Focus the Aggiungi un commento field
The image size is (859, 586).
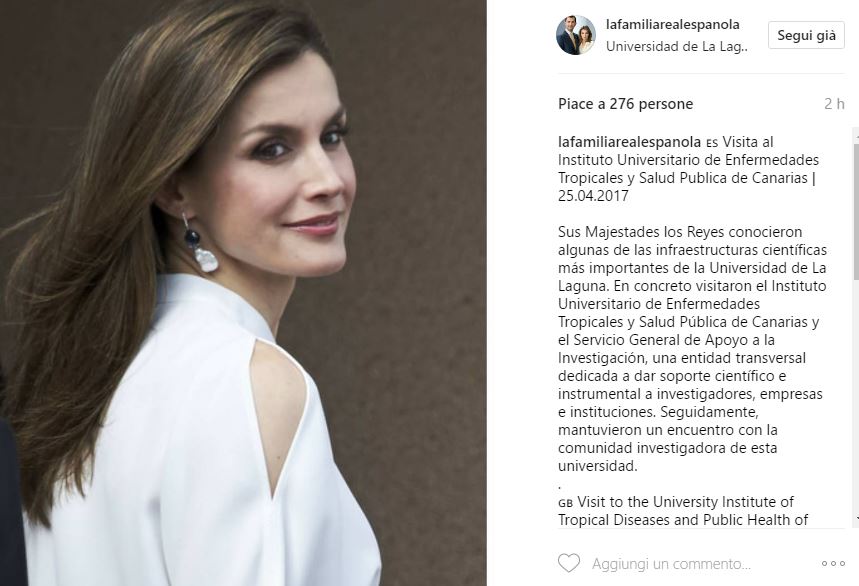(x=671, y=564)
